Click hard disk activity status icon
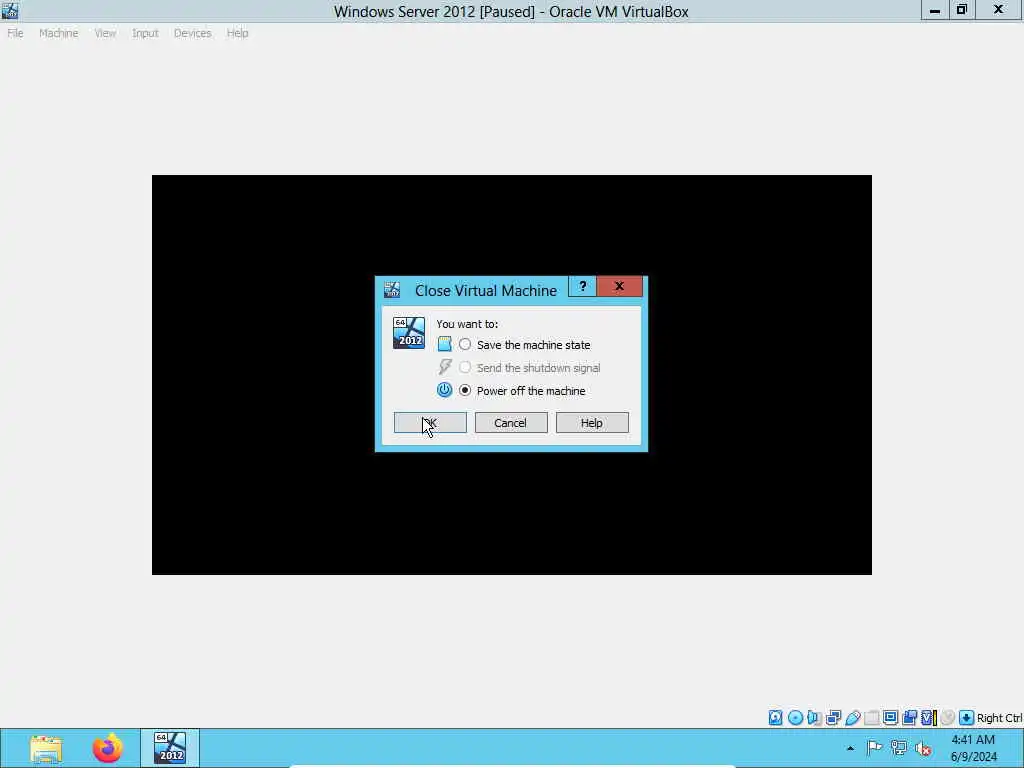1024x768 pixels. [775, 718]
